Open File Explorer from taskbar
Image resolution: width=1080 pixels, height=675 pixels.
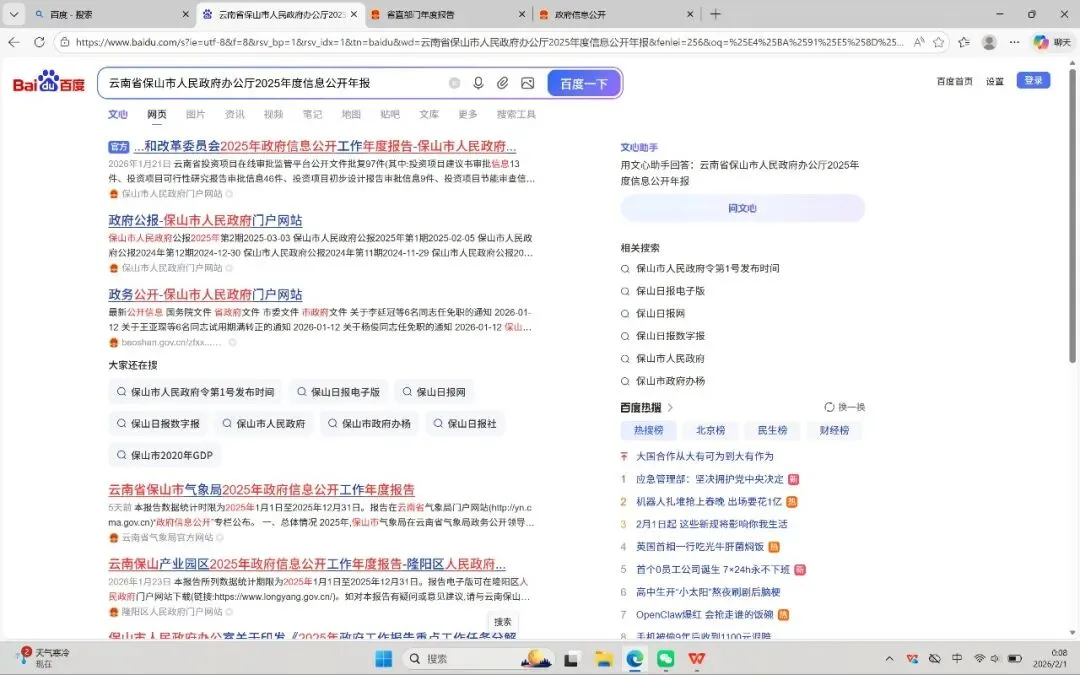click(603, 658)
